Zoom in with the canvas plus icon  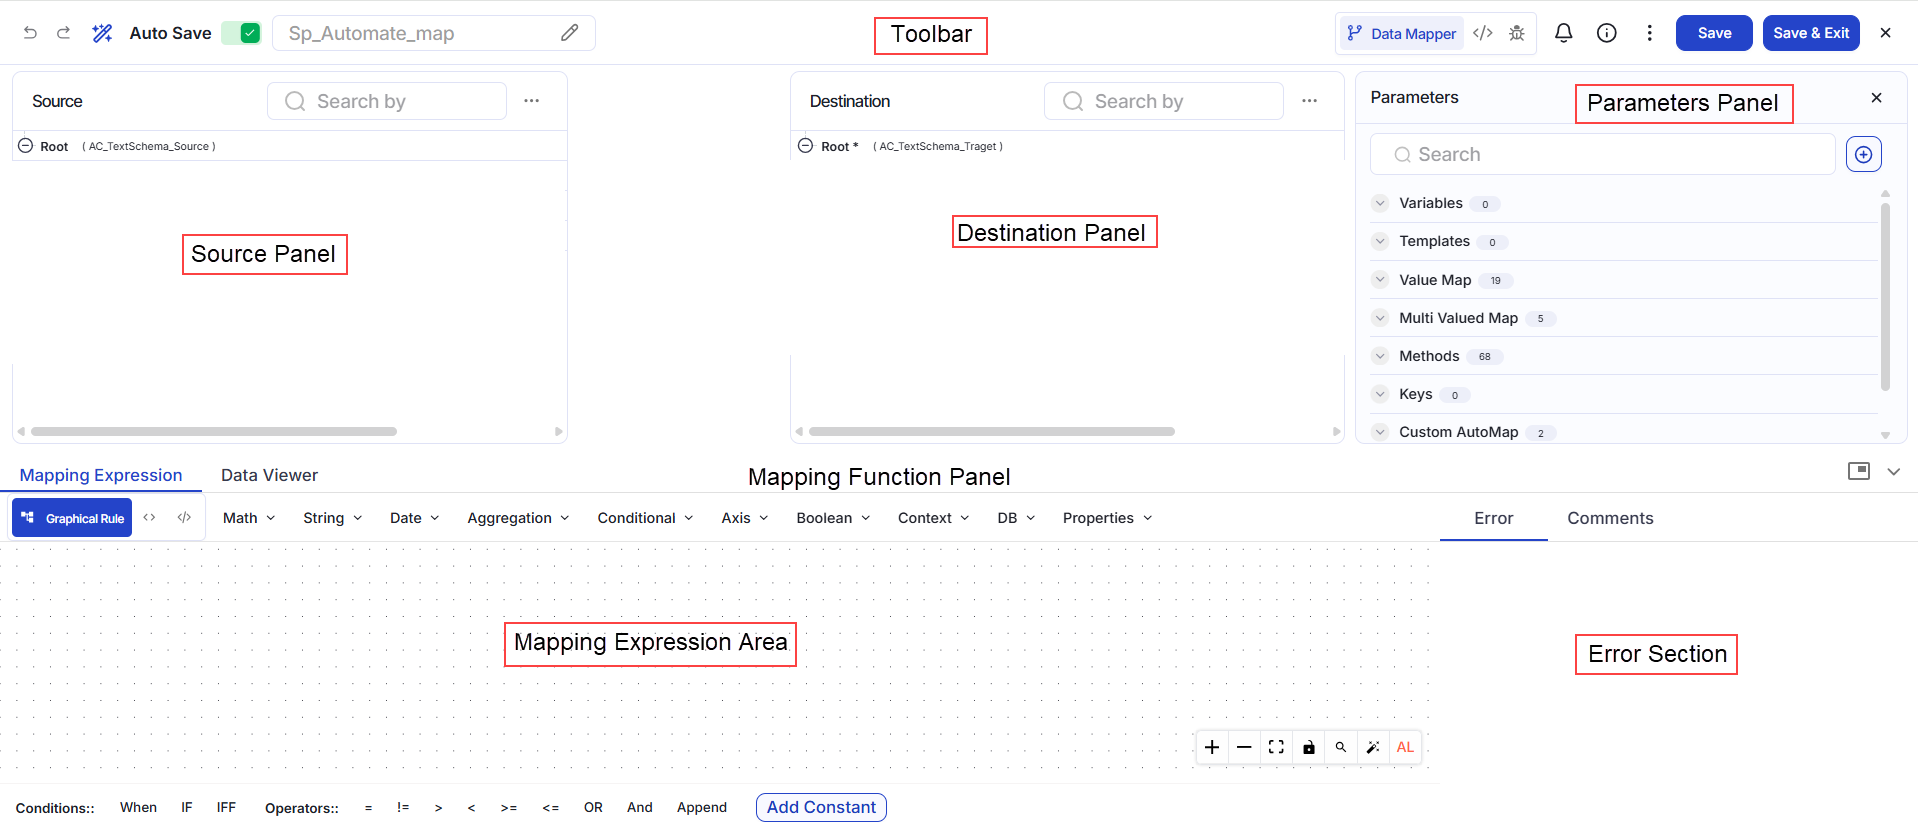tap(1212, 747)
